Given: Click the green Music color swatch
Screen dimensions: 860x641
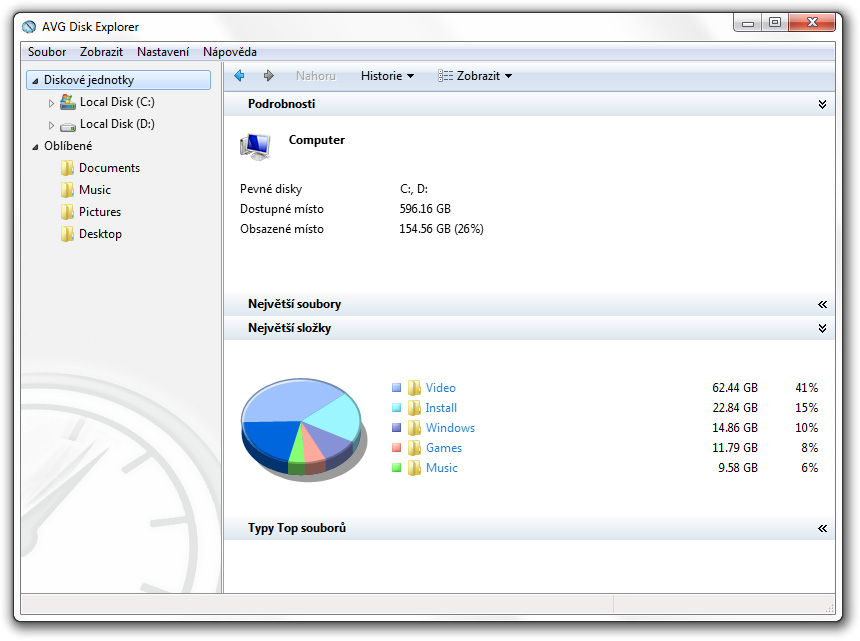Looking at the screenshot, I should (x=397, y=468).
